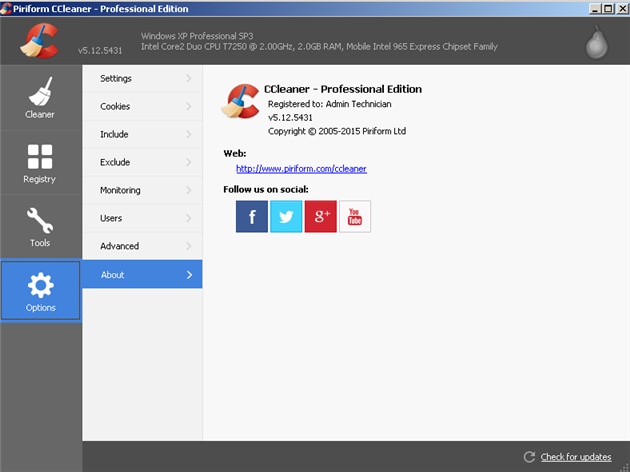Open the Cleaner section broom icon
The width and height of the screenshot is (630, 472).
pos(40,92)
